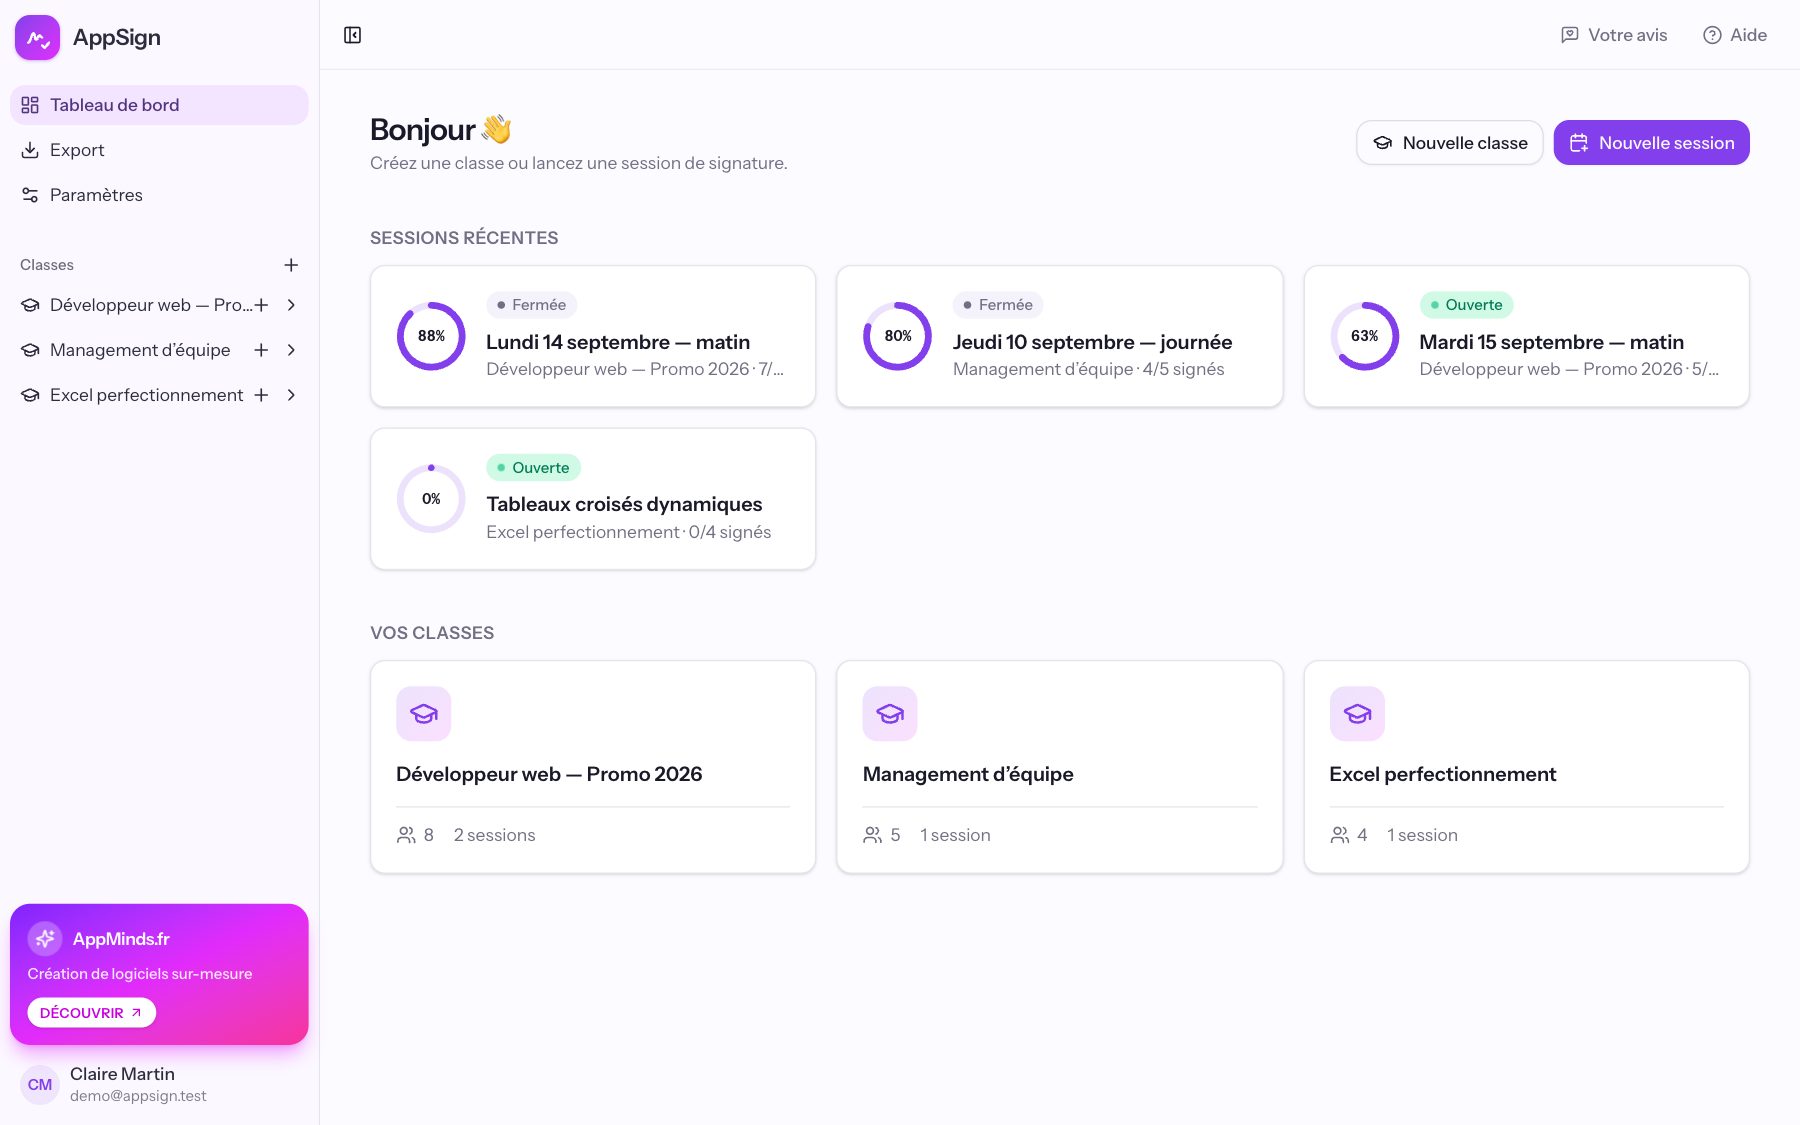Expand Management d'équipe chevron
Screen dimensions: 1800x1125
click(x=291, y=350)
